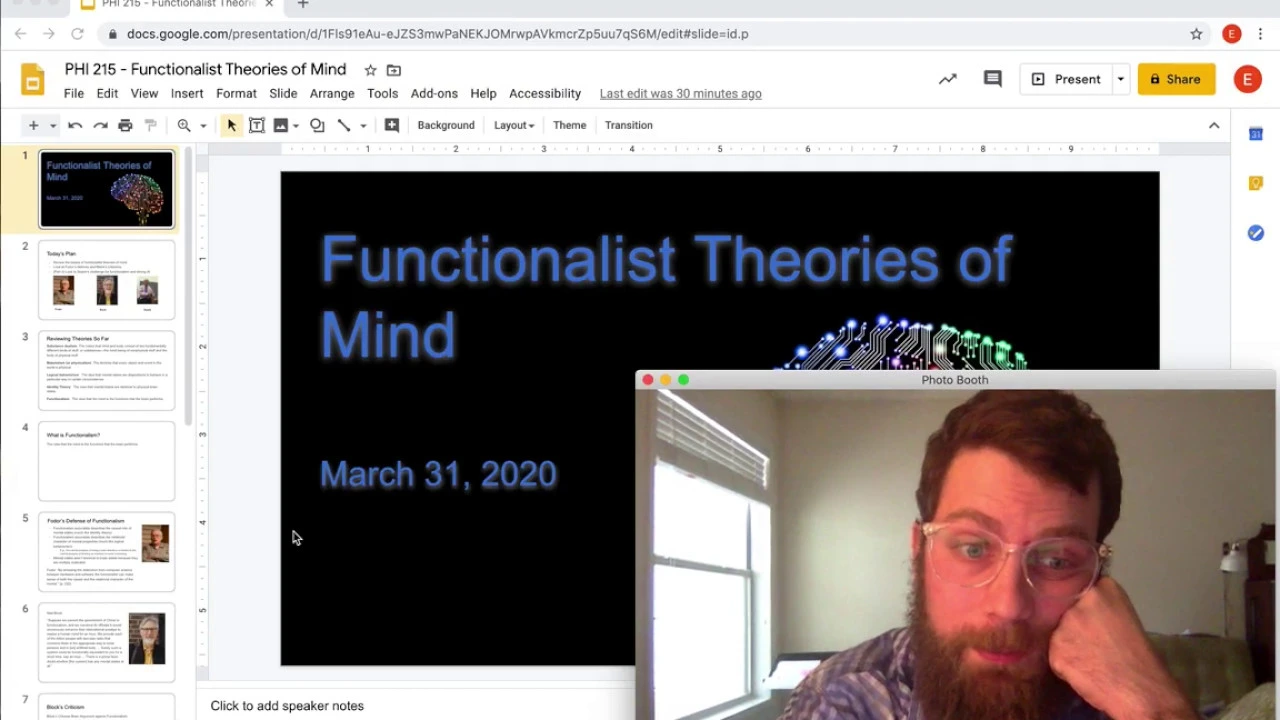
Task: Select slide 3 Reviewing Theories thumbnail
Action: point(106,370)
